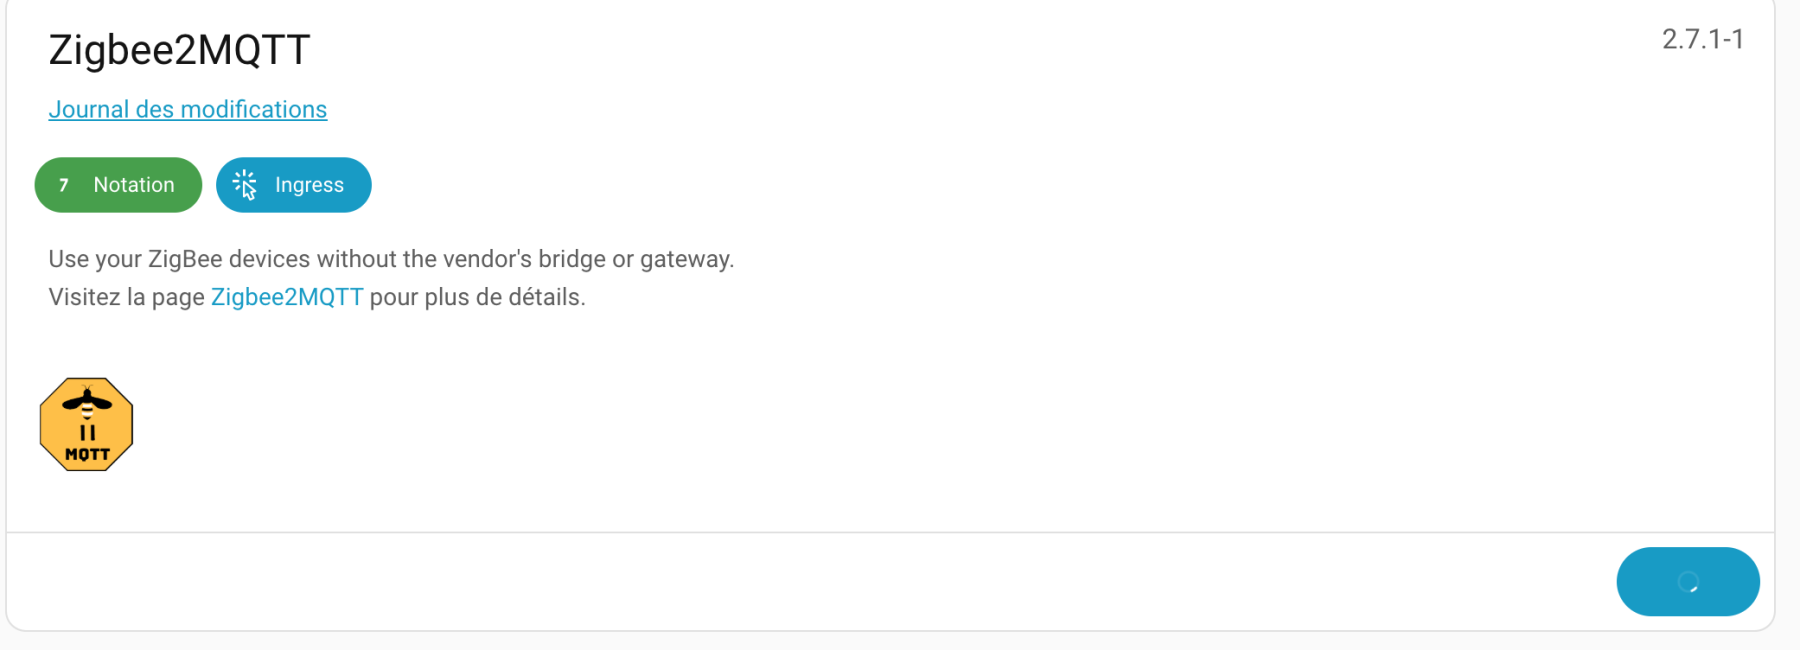This screenshot has height=650, width=1800.
Task: Click the "pour plus de détails" text
Action: coord(477,297)
